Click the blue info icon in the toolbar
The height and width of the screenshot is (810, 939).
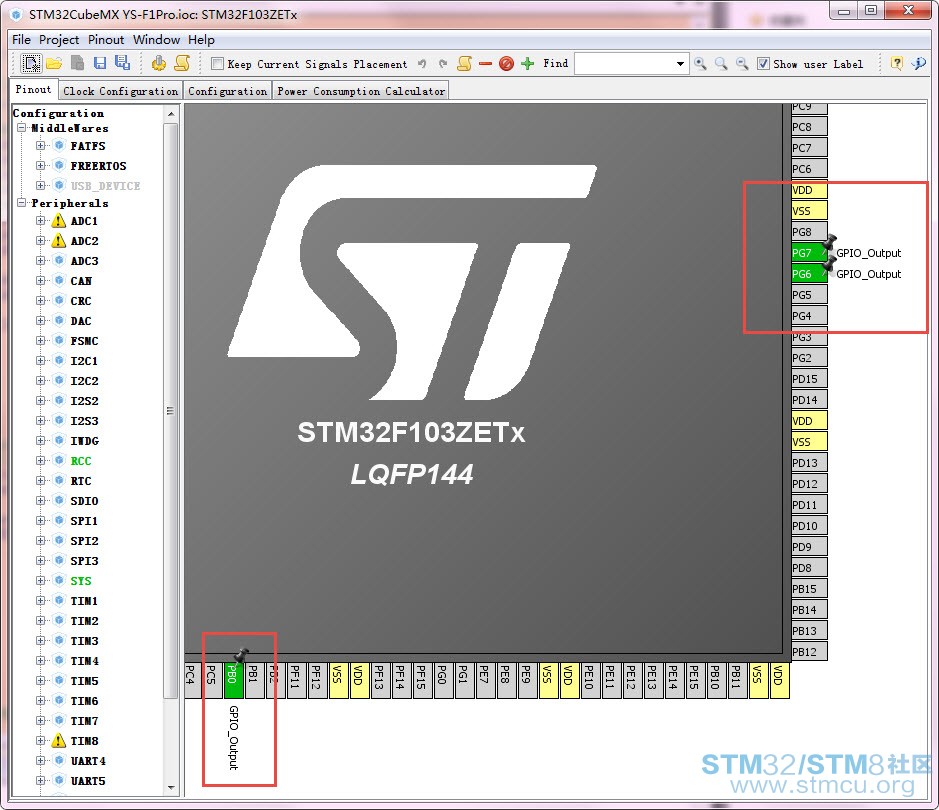[x=919, y=63]
